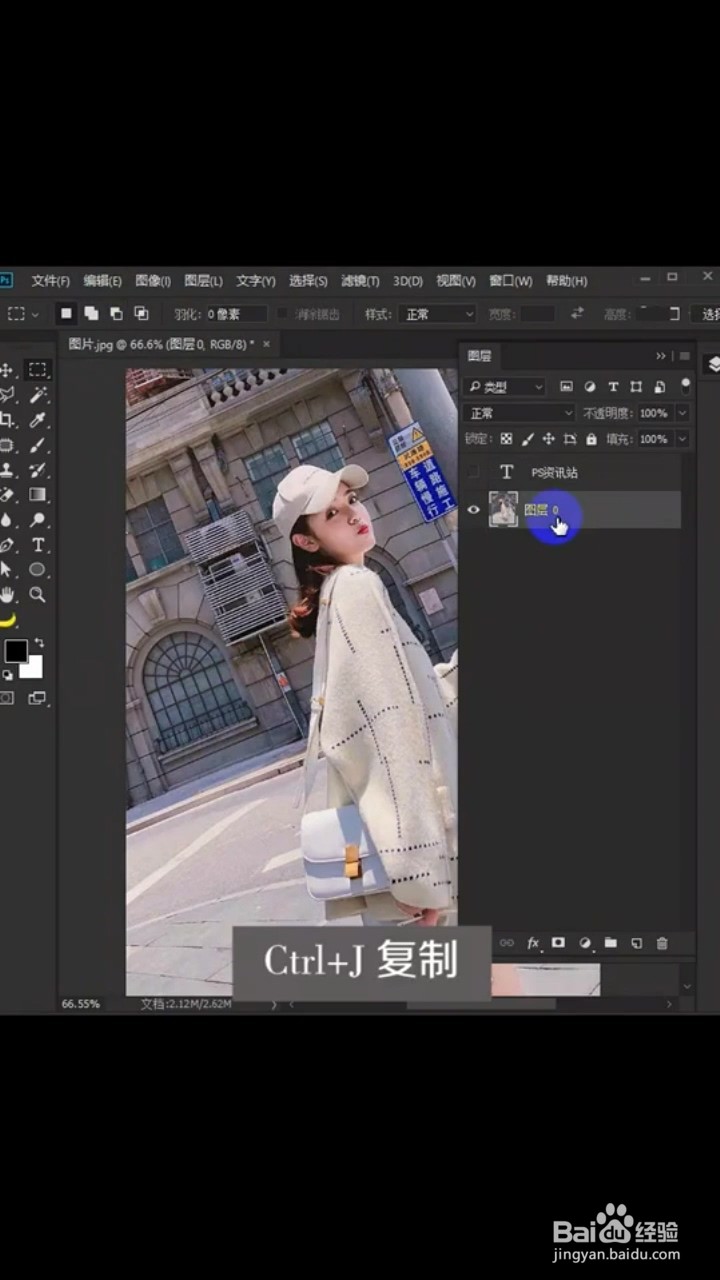Open the opacity 不透明度 slider arrow
The height and width of the screenshot is (1280, 720).
[x=683, y=413]
